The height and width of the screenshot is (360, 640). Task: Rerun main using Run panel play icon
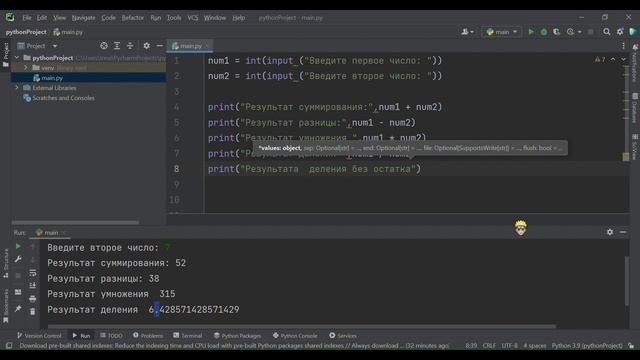[x=18, y=246]
